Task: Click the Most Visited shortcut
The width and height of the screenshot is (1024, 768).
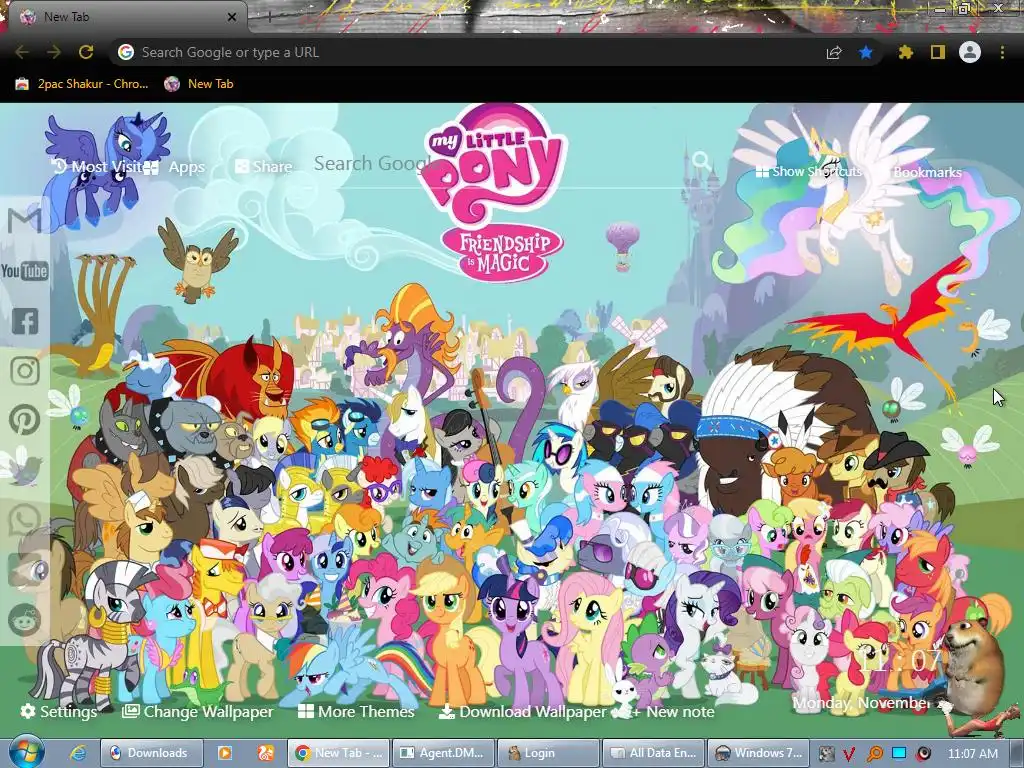Action: (x=97, y=167)
